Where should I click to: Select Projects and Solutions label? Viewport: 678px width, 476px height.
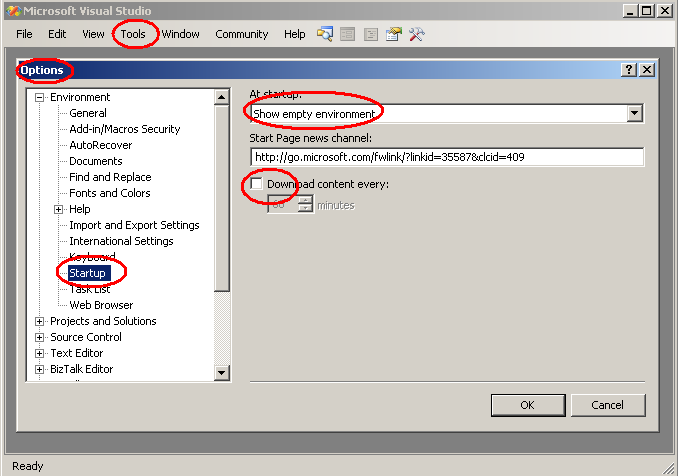coord(103,321)
